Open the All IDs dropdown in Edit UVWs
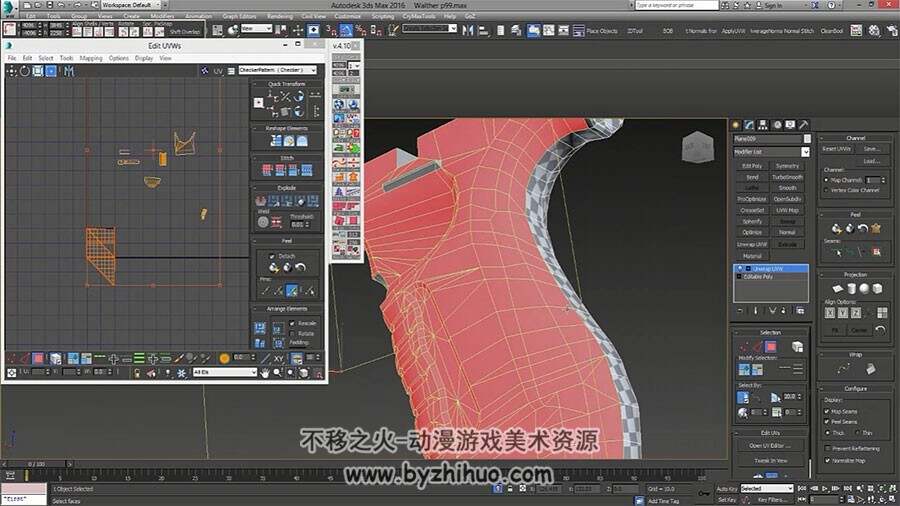The height and width of the screenshot is (506, 900). click(x=224, y=372)
